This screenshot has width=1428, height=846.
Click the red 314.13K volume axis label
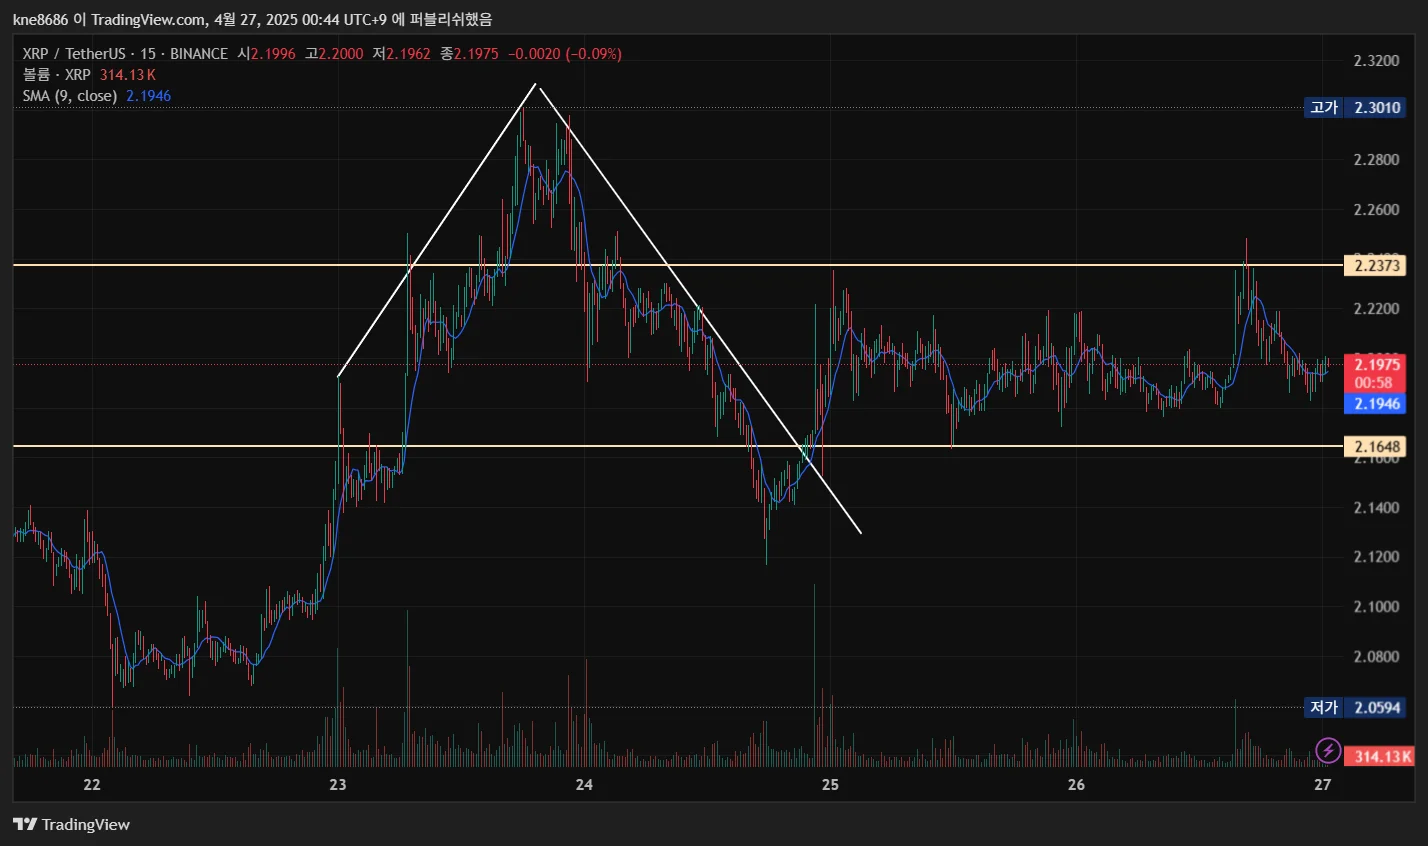click(x=1379, y=756)
